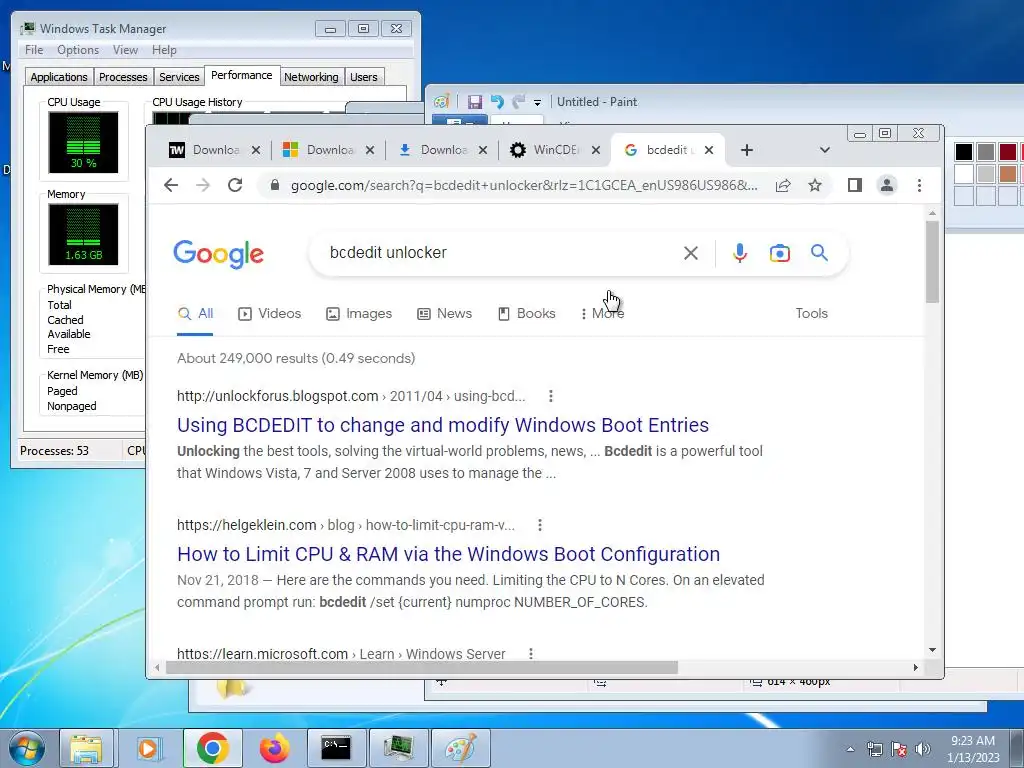Open Task Manager Help menu
The height and width of the screenshot is (768, 1024).
click(x=164, y=50)
